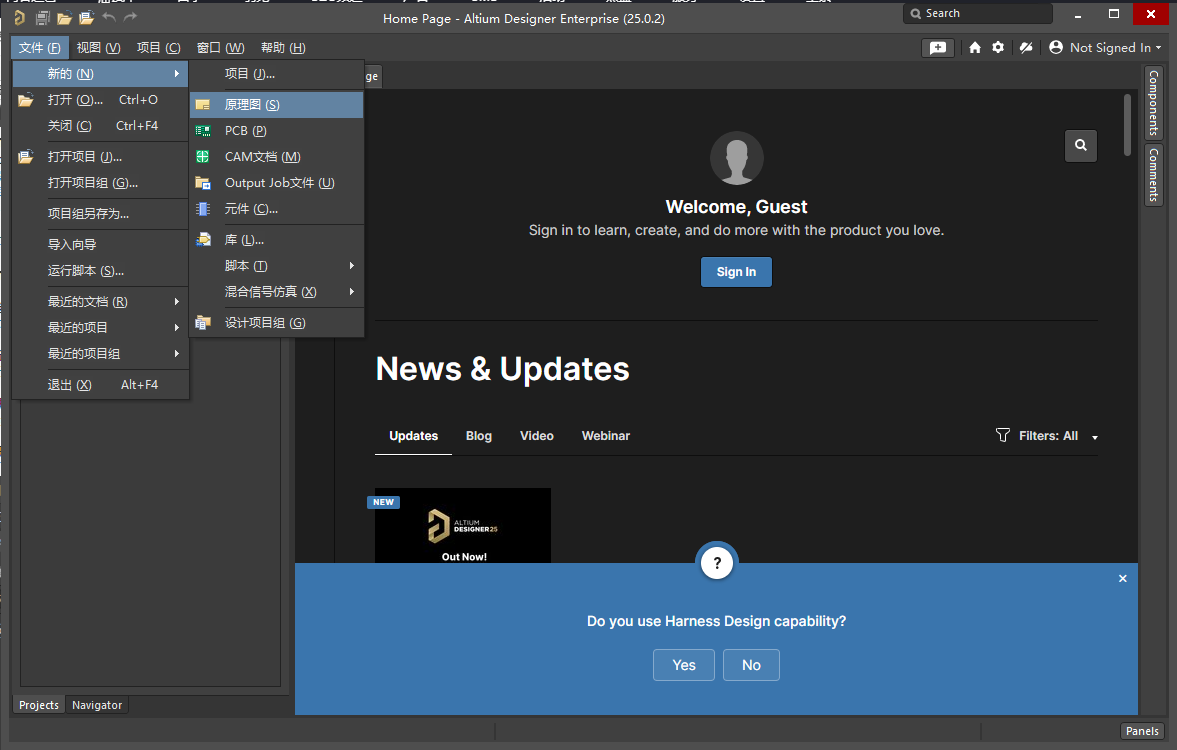Viewport: 1177px width, 750px height.
Task: Click the title bar Search field
Action: [x=977, y=14]
